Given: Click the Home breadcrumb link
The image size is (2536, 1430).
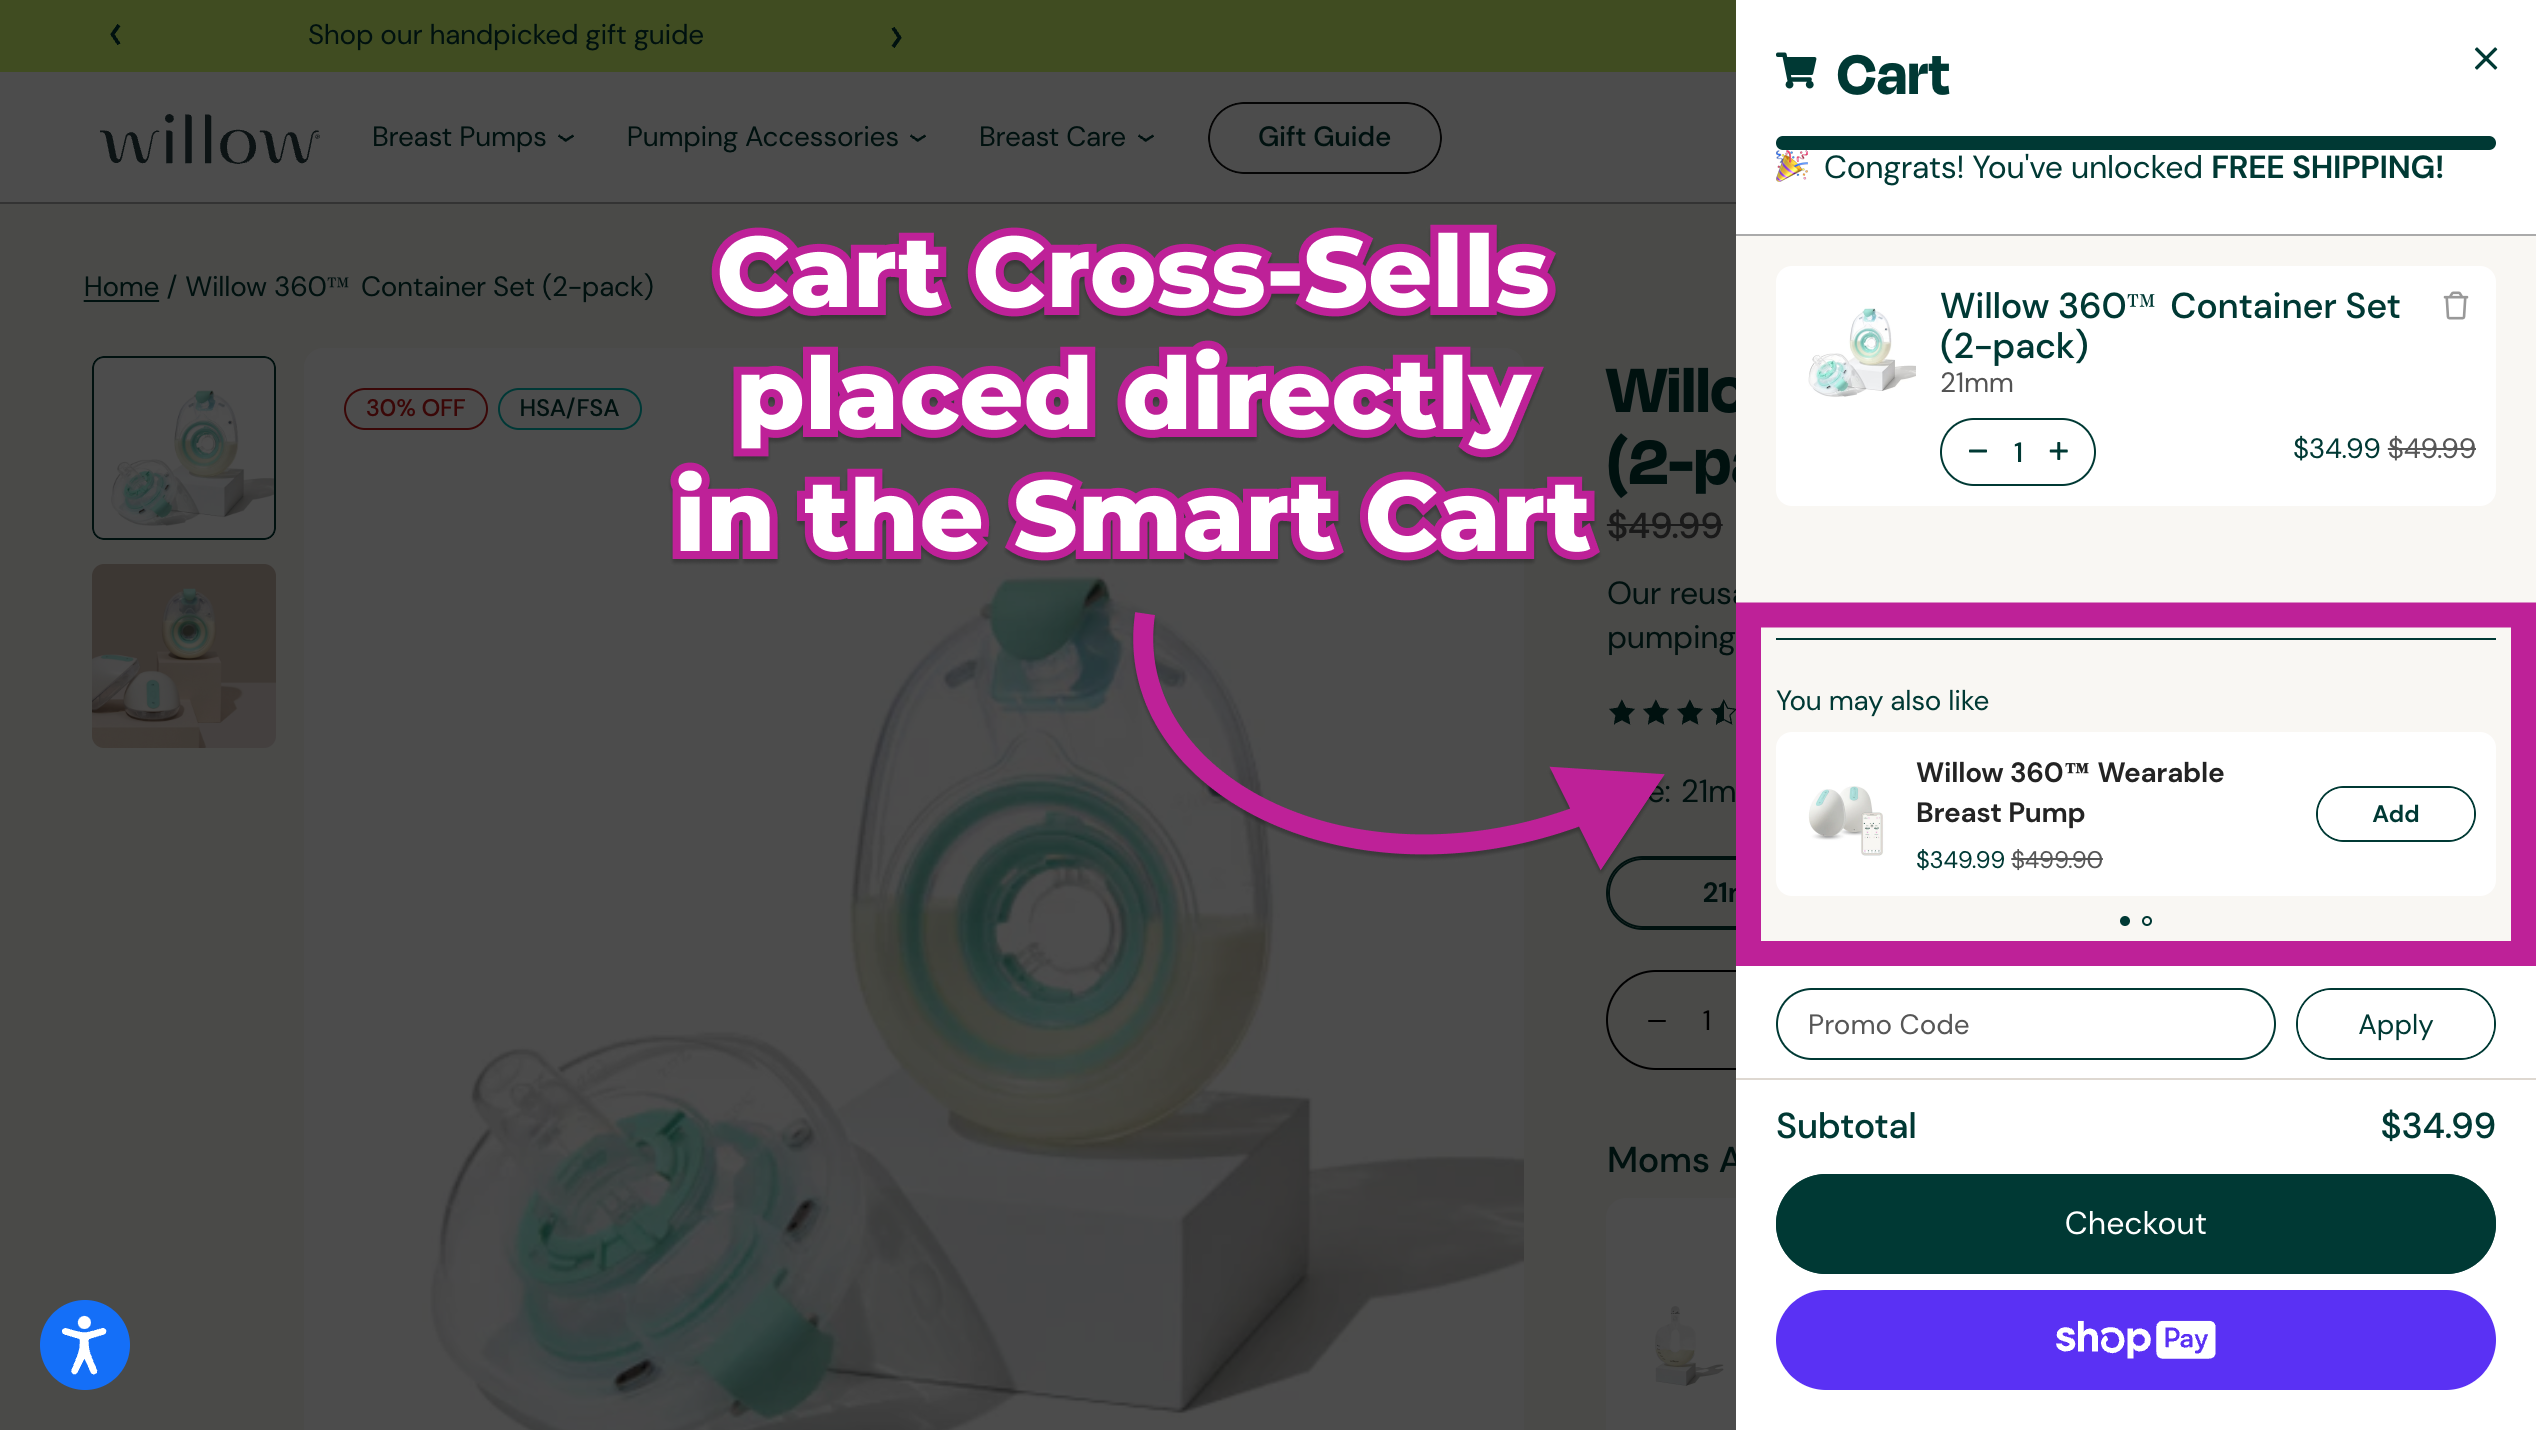Looking at the screenshot, I should tap(120, 286).
